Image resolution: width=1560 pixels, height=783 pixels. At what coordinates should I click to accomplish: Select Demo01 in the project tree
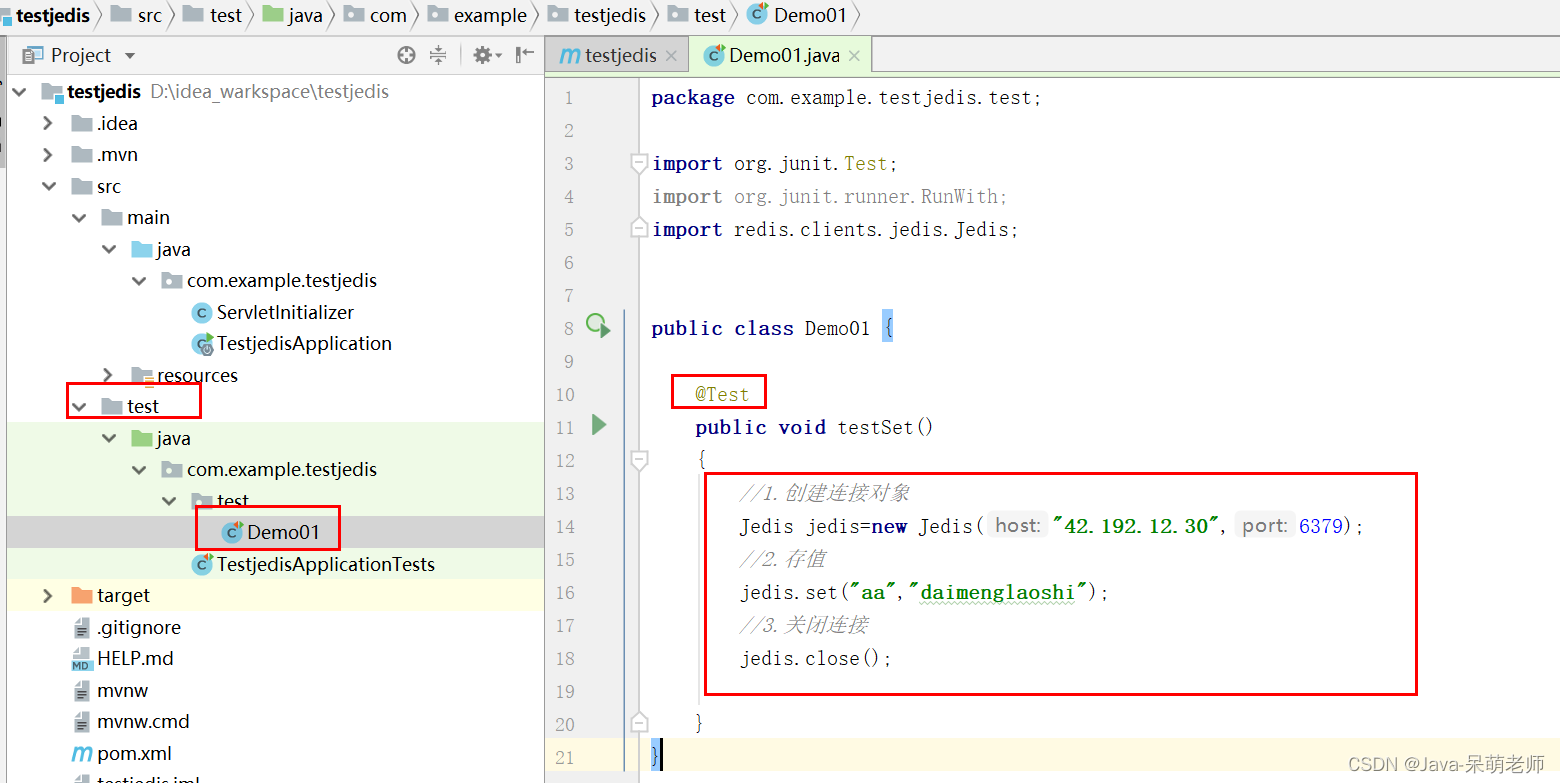(x=283, y=532)
